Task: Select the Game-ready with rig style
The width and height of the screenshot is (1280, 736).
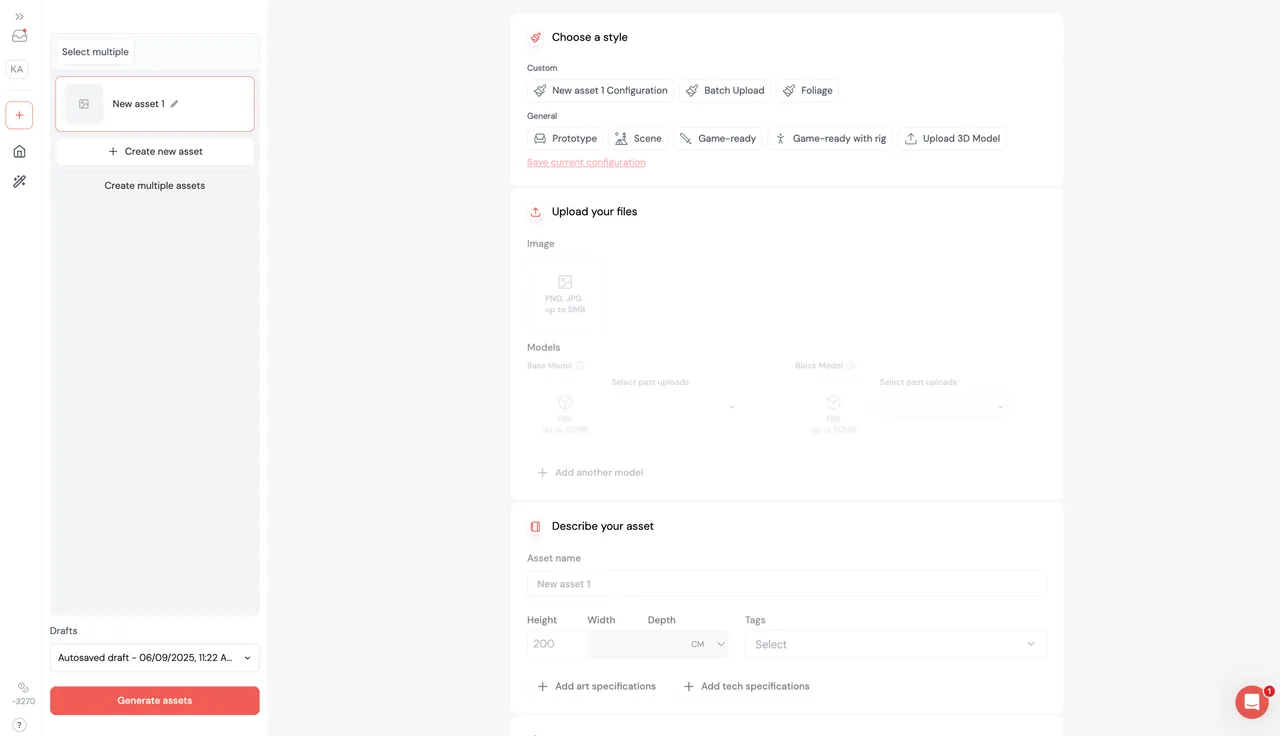Action: 830,139
